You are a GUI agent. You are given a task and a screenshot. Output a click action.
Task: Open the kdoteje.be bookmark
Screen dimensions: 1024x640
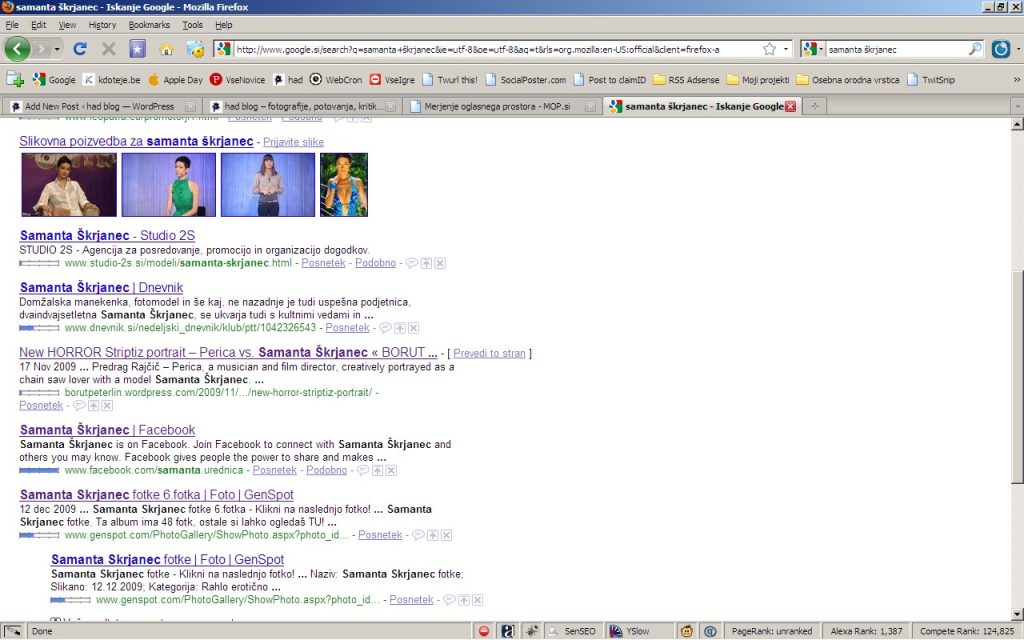point(112,80)
